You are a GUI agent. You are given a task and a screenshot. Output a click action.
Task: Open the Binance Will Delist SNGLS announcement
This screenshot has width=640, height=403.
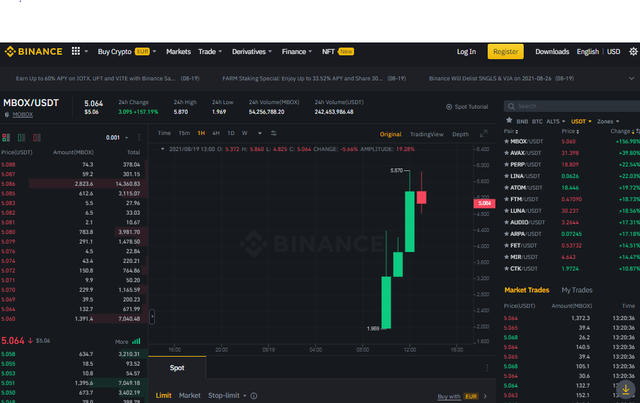(x=501, y=78)
